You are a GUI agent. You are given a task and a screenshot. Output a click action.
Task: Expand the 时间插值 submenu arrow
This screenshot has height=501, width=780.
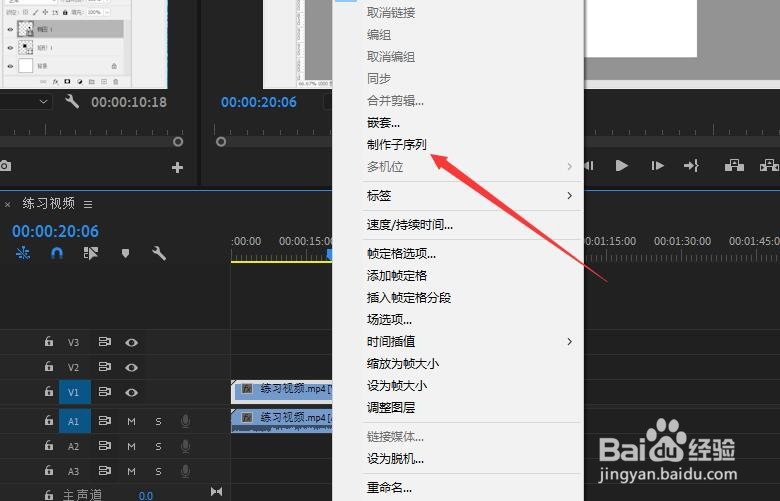570,341
